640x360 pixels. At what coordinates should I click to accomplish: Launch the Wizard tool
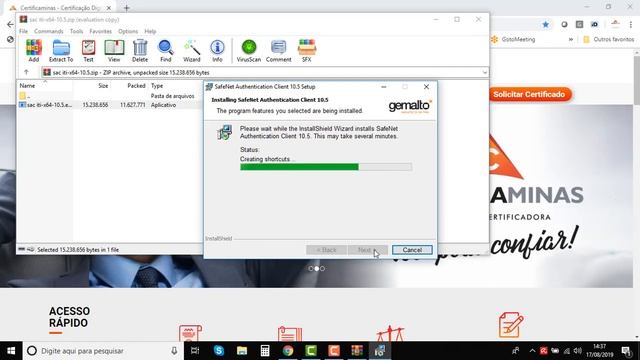click(x=191, y=51)
